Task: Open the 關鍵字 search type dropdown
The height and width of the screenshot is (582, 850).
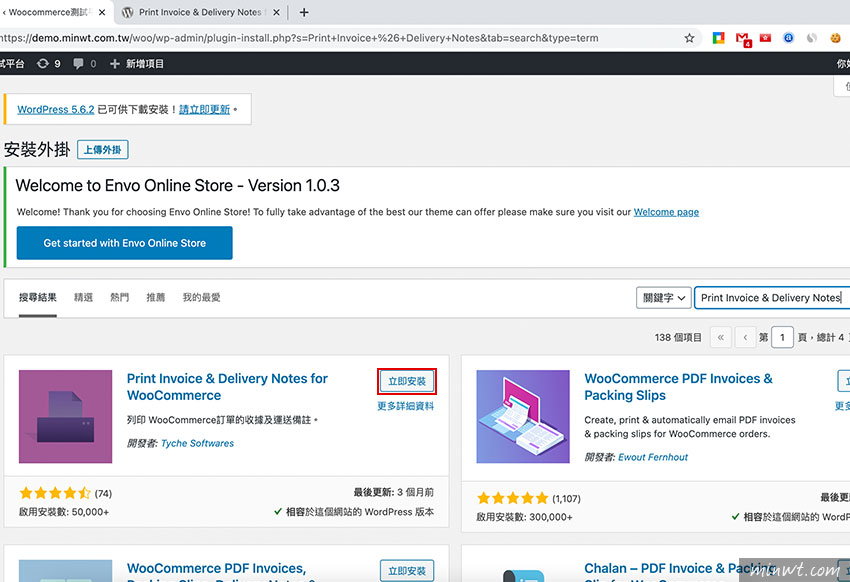Action: point(664,298)
